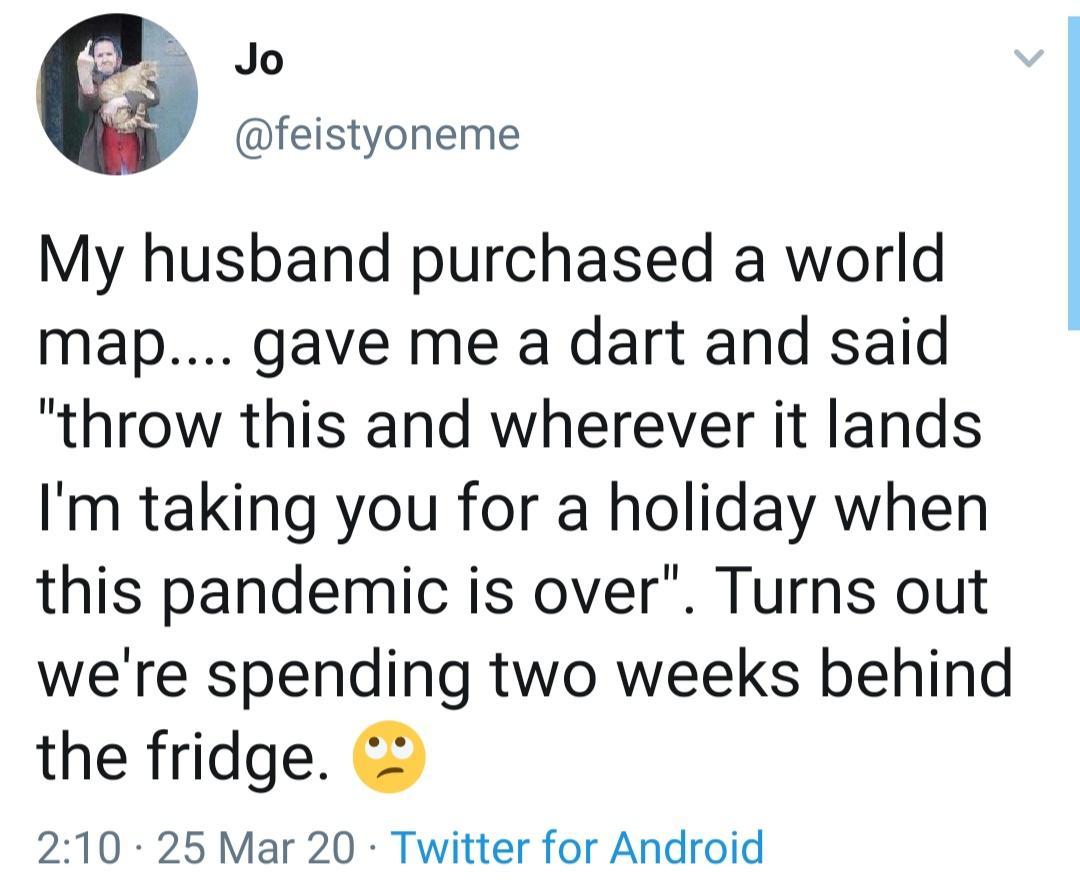Screen dimensions: 1080x892
Task: Click the eye-roll emoji in the tweet
Action: [389, 759]
